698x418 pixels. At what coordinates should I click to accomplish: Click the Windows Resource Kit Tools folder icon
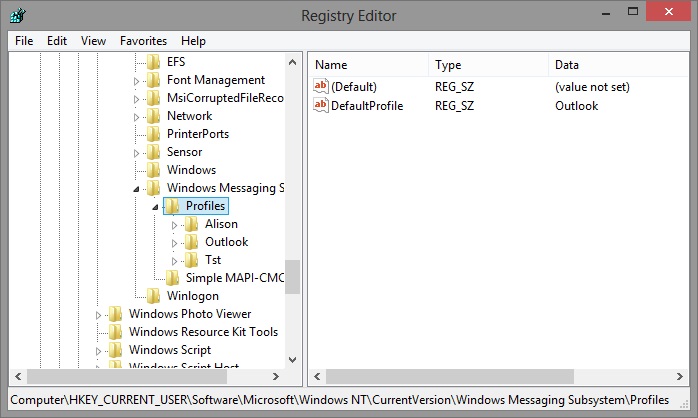click(x=116, y=332)
